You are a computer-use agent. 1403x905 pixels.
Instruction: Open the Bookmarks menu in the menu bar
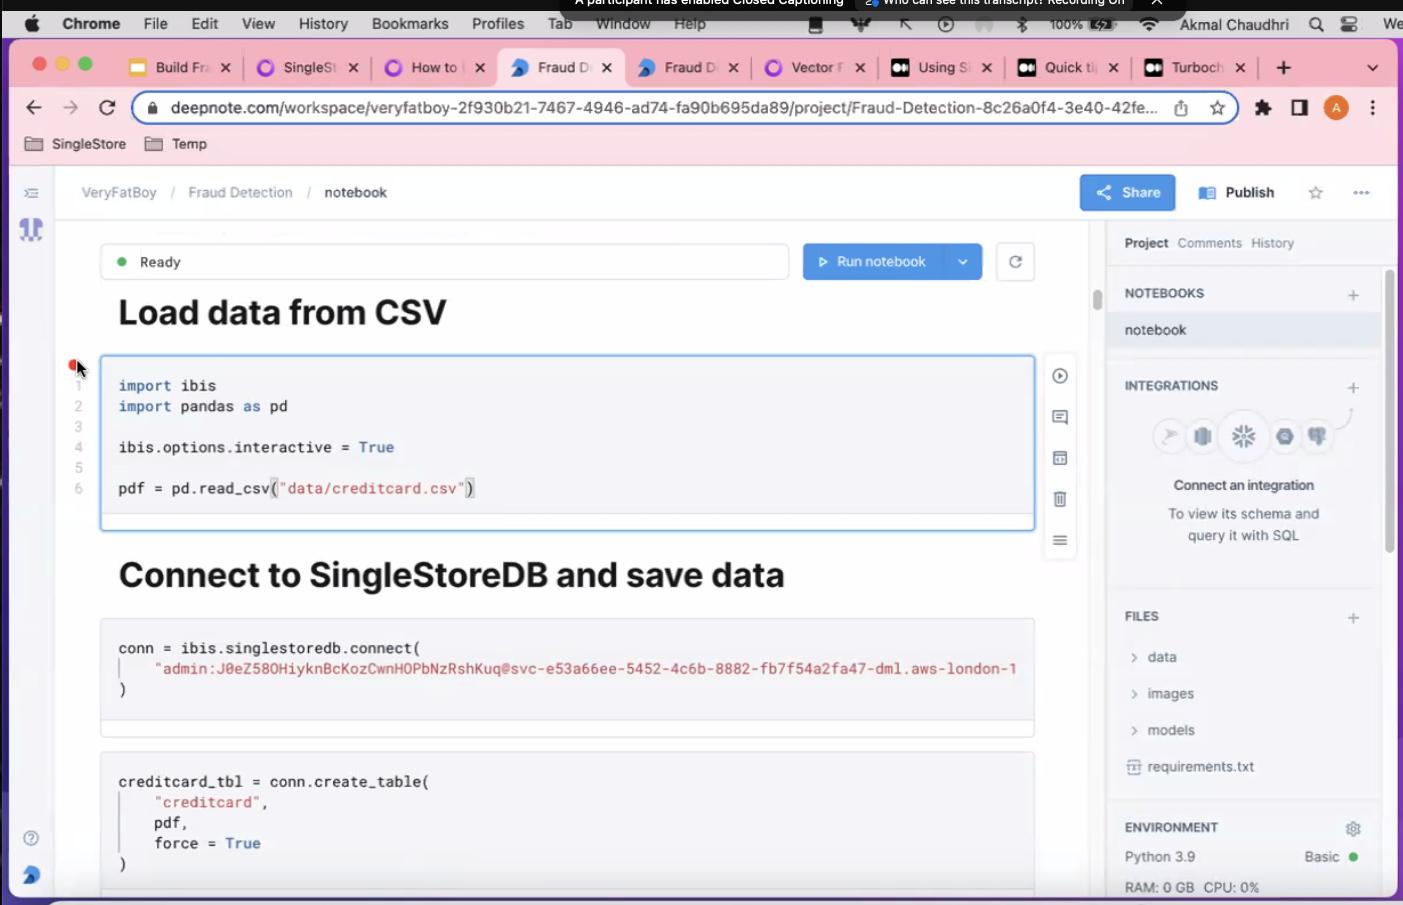coord(410,24)
